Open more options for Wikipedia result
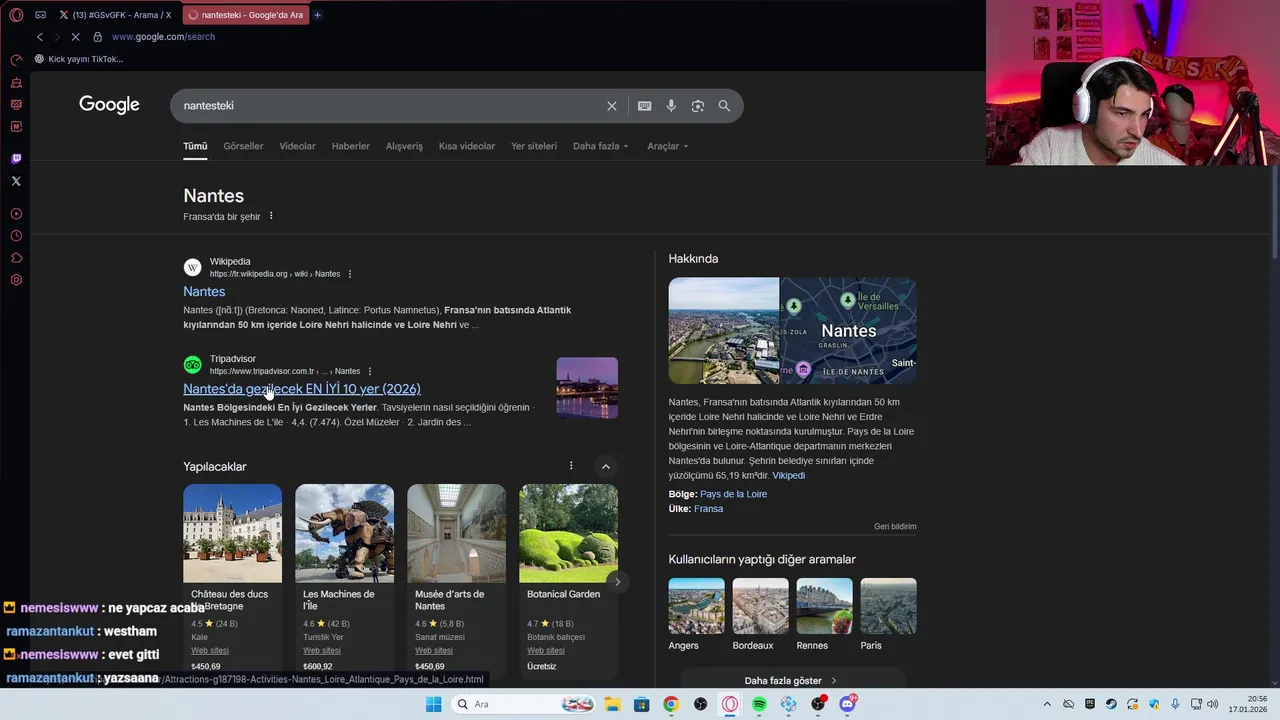The width and height of the screenshot is (1280, 720). tap(349, 274)
